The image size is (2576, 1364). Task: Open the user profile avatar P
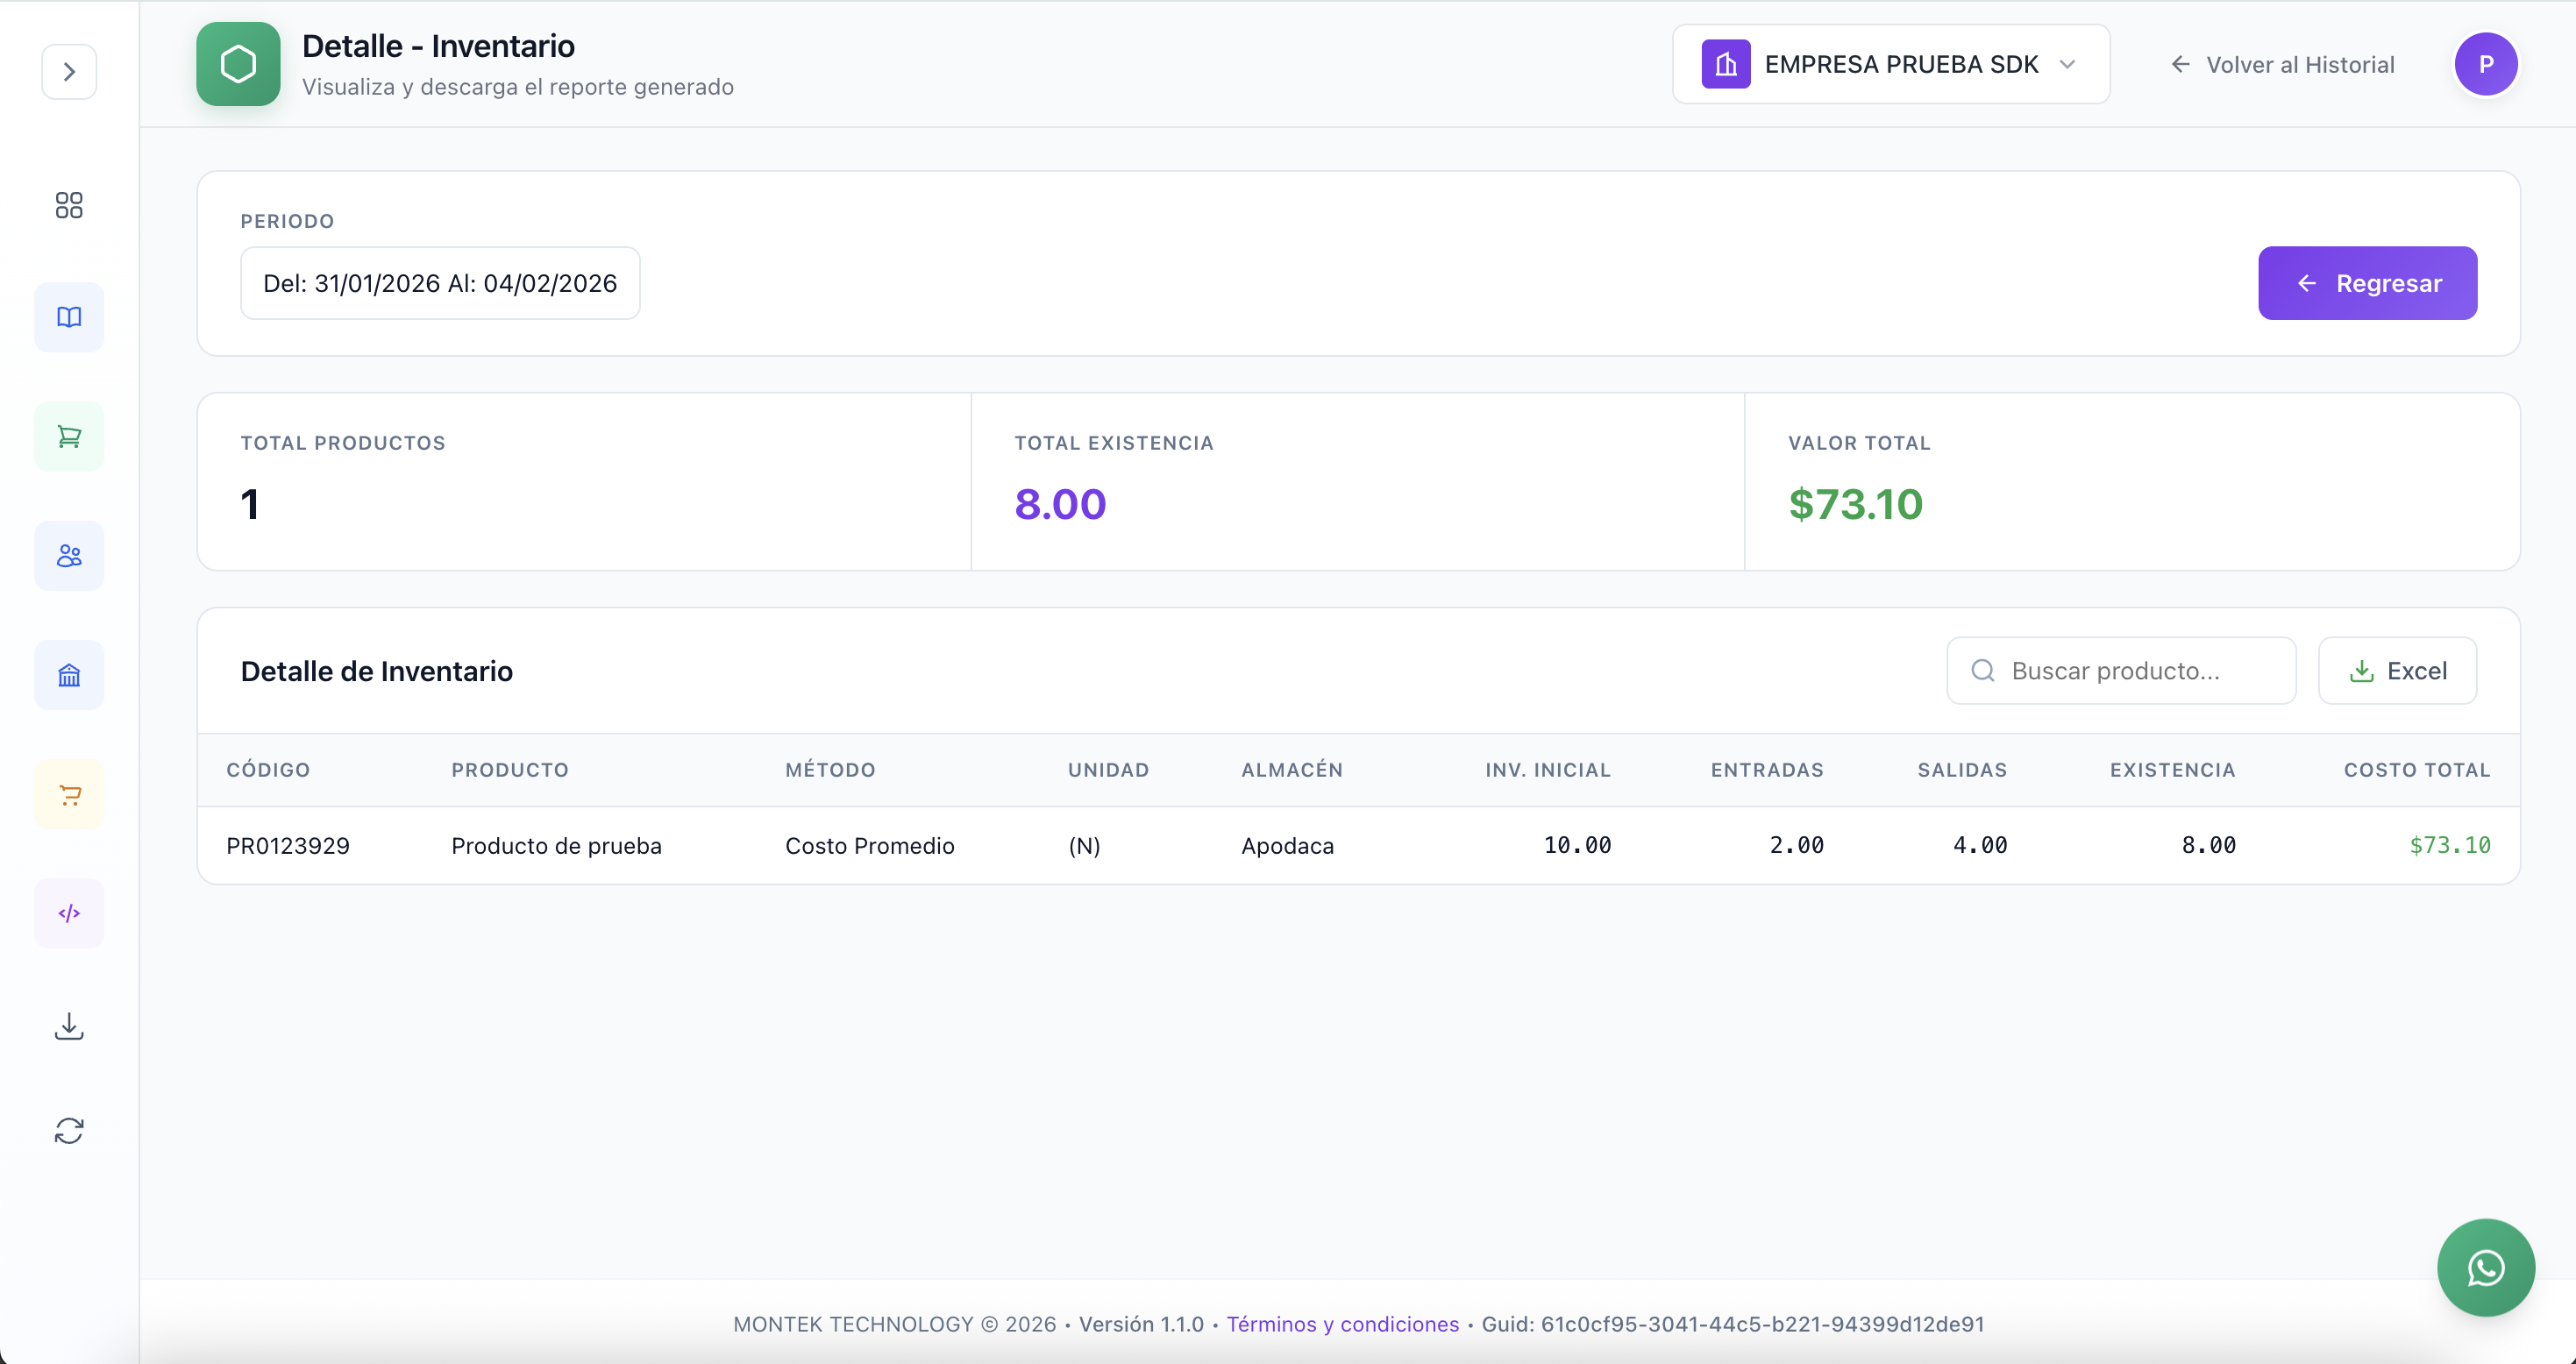pos(2485,65)
